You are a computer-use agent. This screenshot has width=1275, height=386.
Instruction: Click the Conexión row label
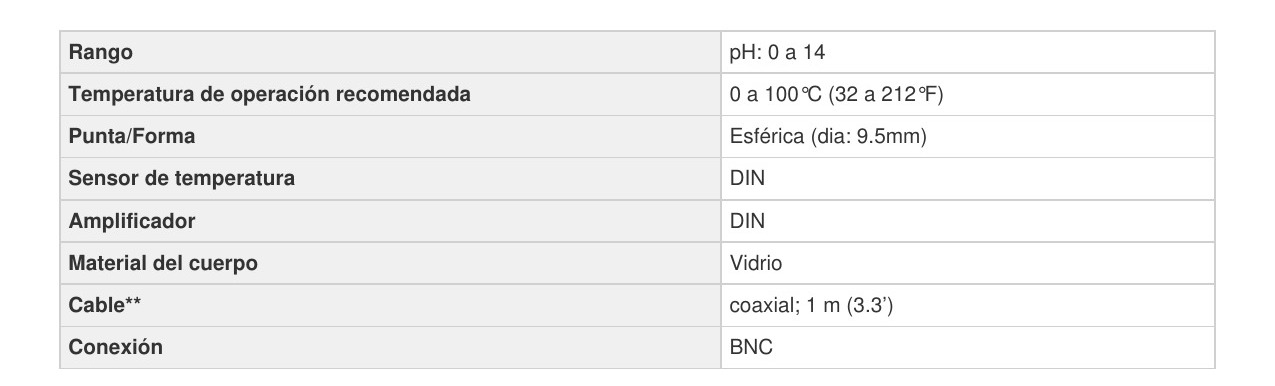click(x=115, y=348)
